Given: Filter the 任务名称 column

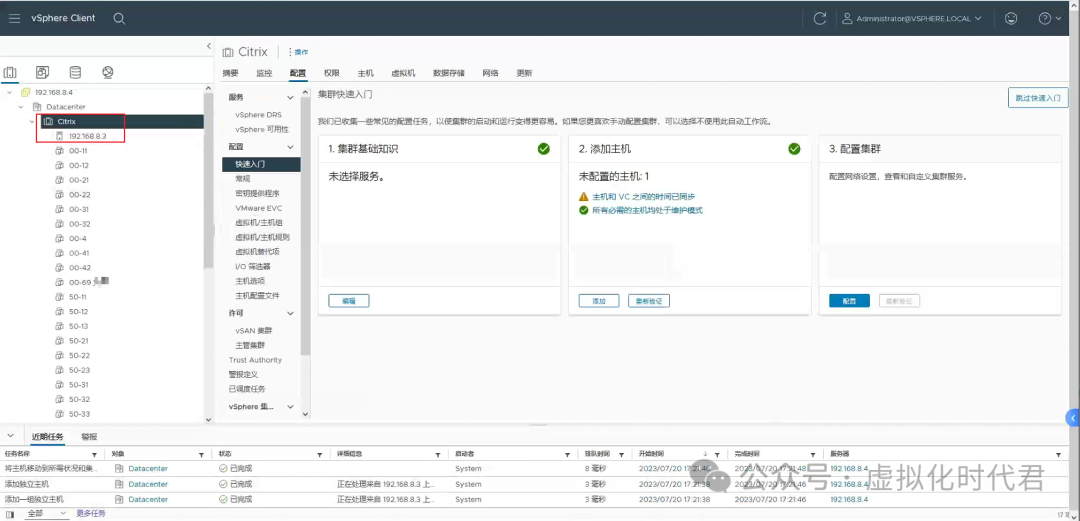Looking at the screenshot, I should (94, 455).
